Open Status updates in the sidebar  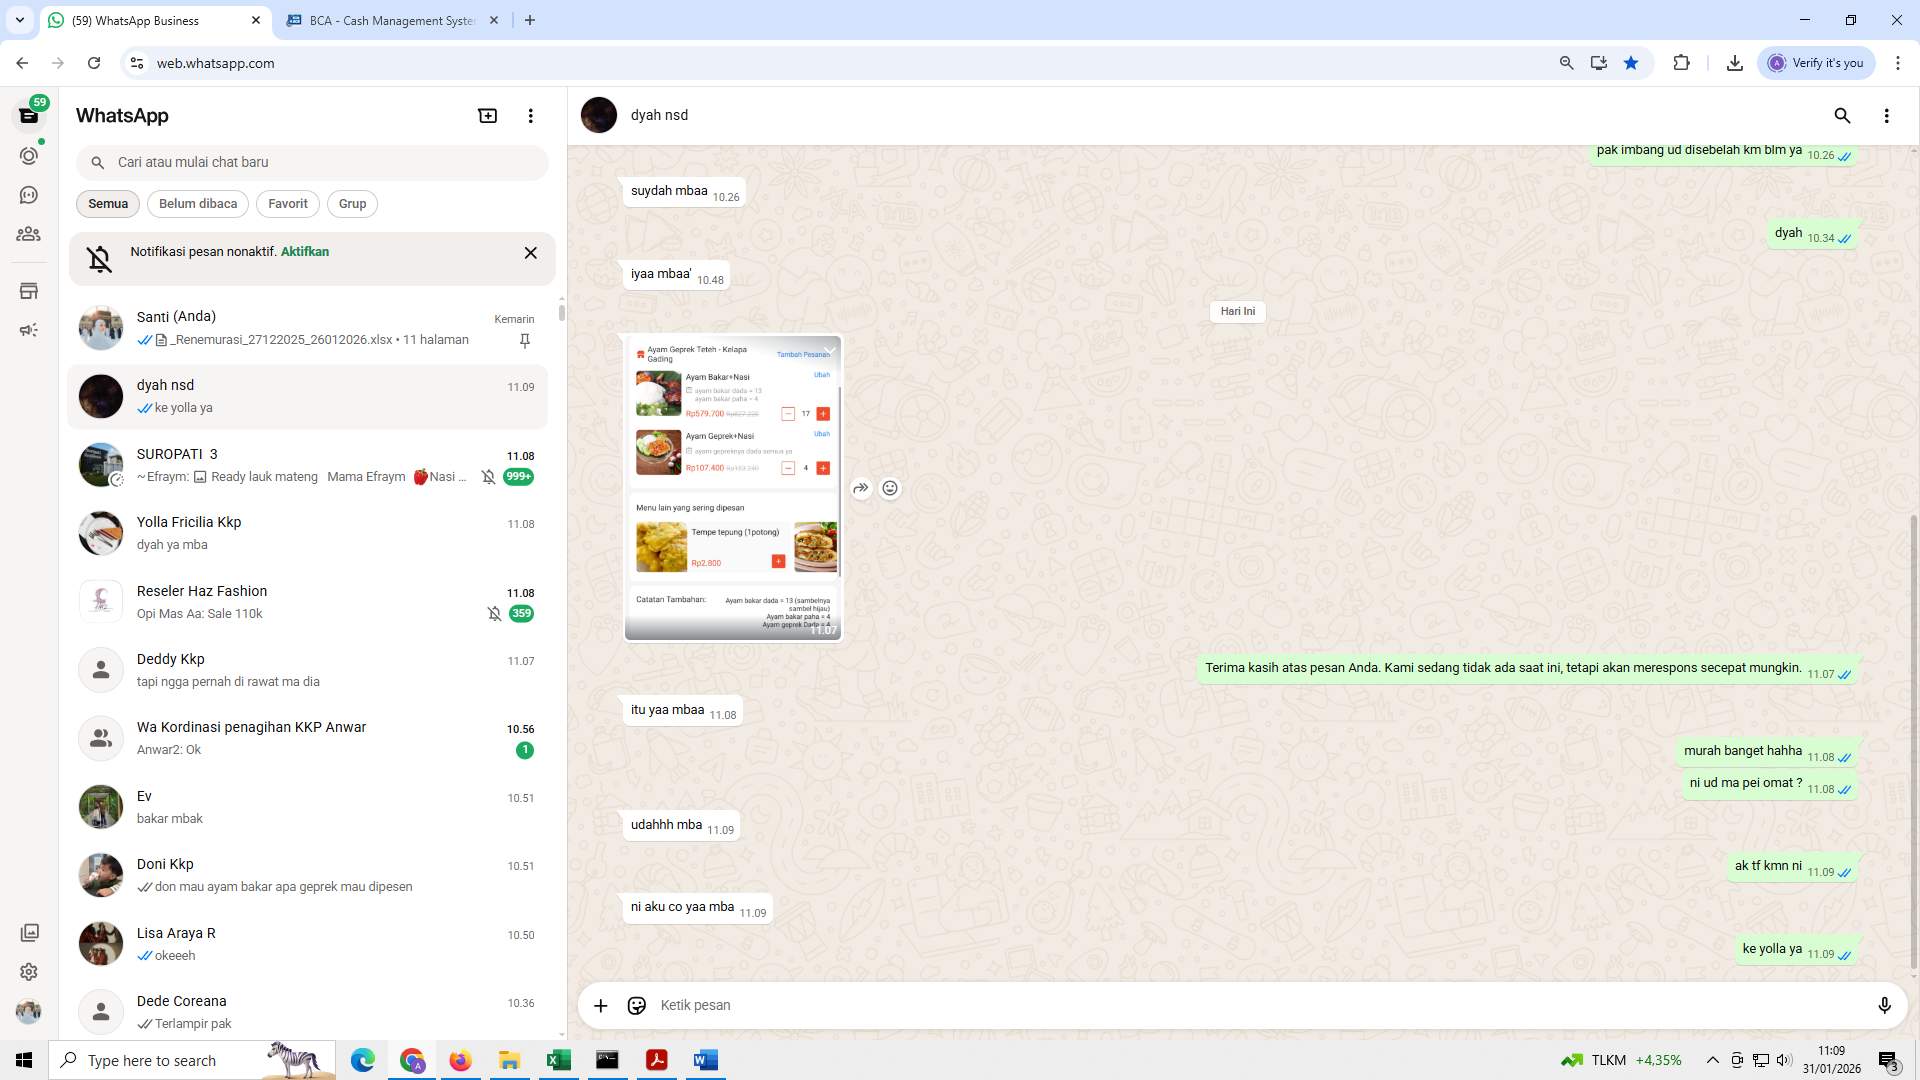click(x=29, y=156)
